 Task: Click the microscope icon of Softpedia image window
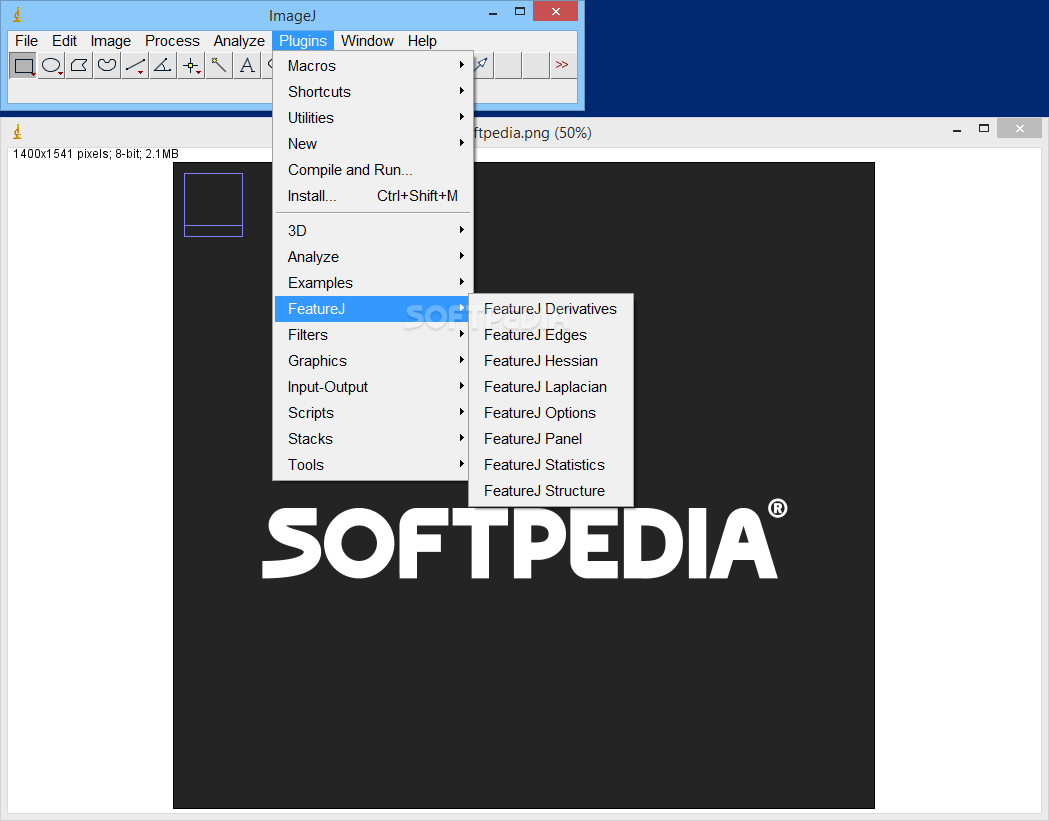[17, 132]
